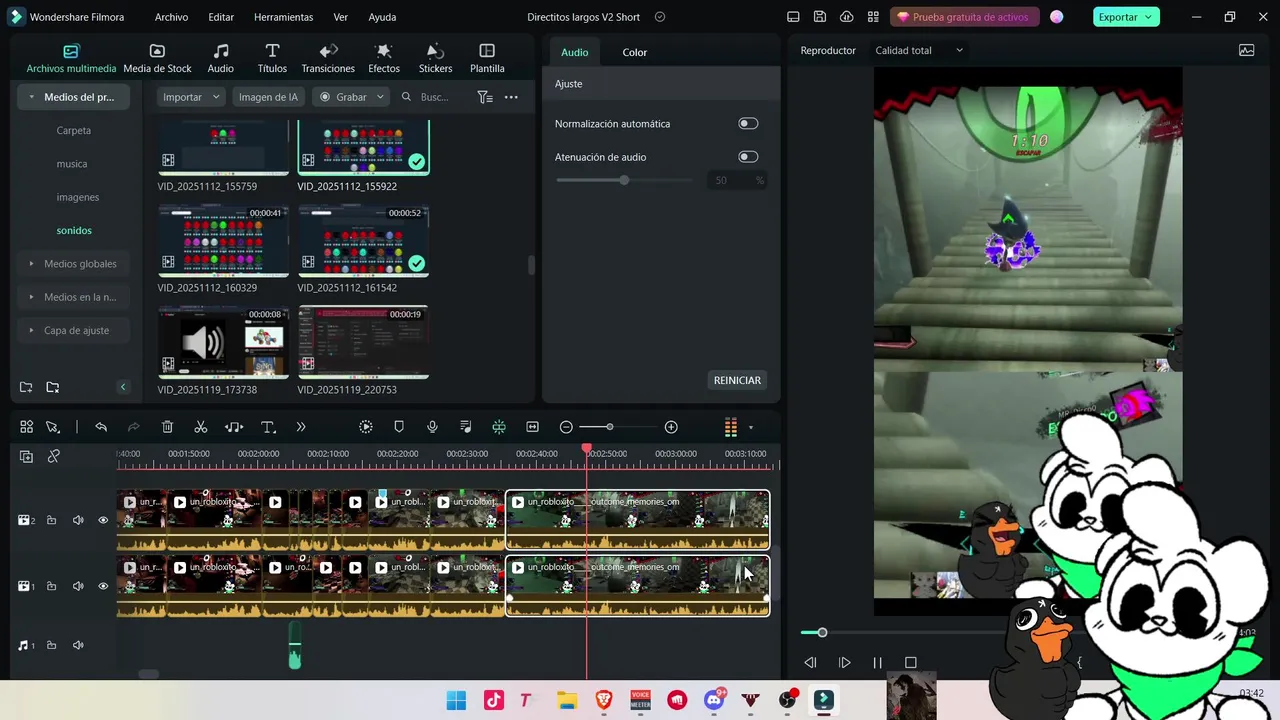1280x720 pixels.
Task: Open the three-dots more options in media panel
Action: click(511, 97)
